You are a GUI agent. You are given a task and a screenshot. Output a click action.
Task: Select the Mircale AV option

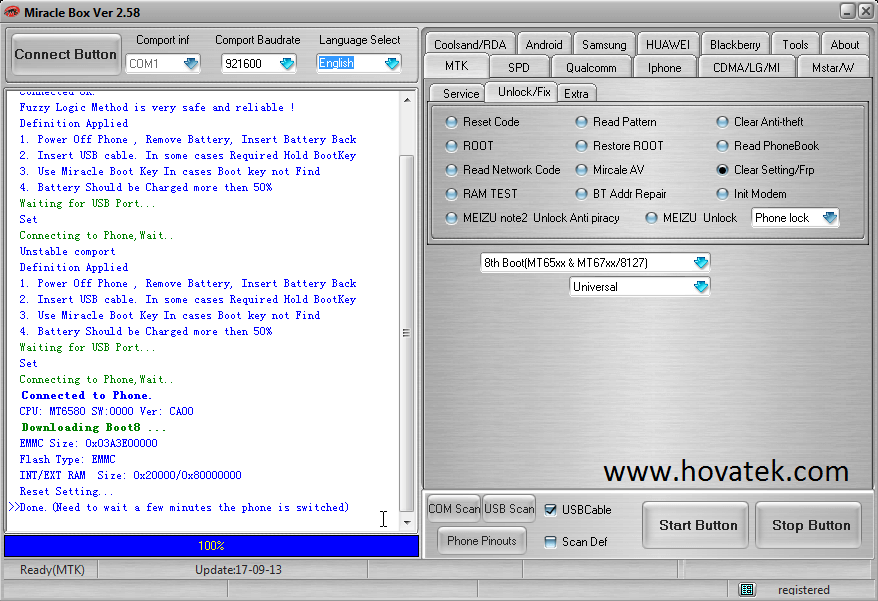point(610,170)
